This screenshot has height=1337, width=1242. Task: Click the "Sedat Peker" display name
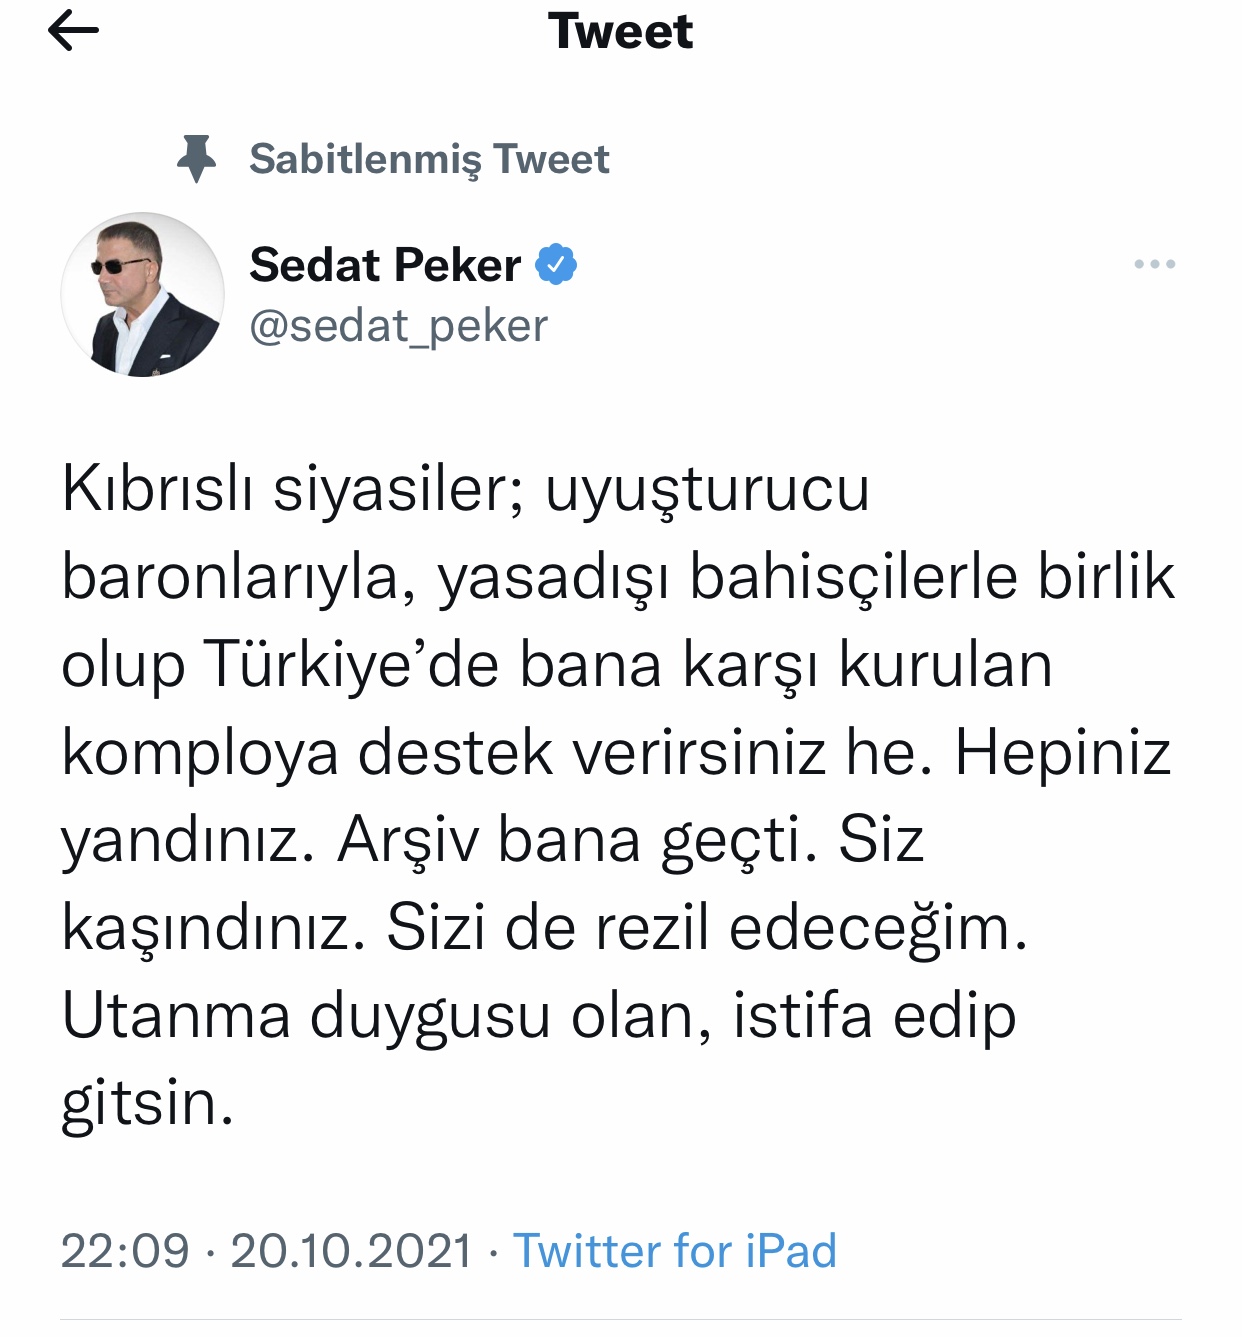(385, 265)
